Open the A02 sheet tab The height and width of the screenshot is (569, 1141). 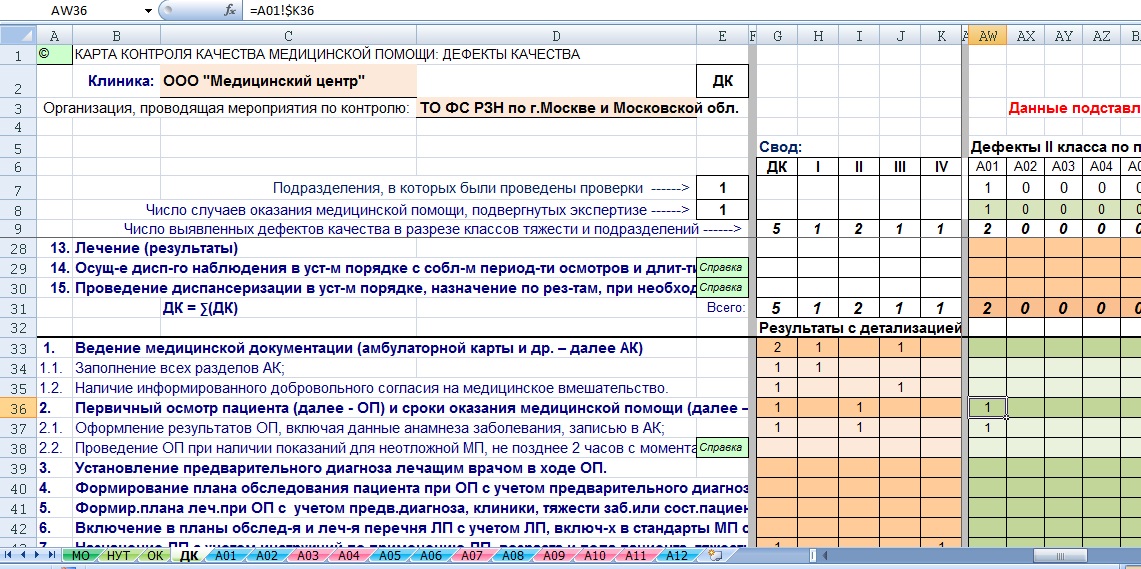(x=266, y=556)
